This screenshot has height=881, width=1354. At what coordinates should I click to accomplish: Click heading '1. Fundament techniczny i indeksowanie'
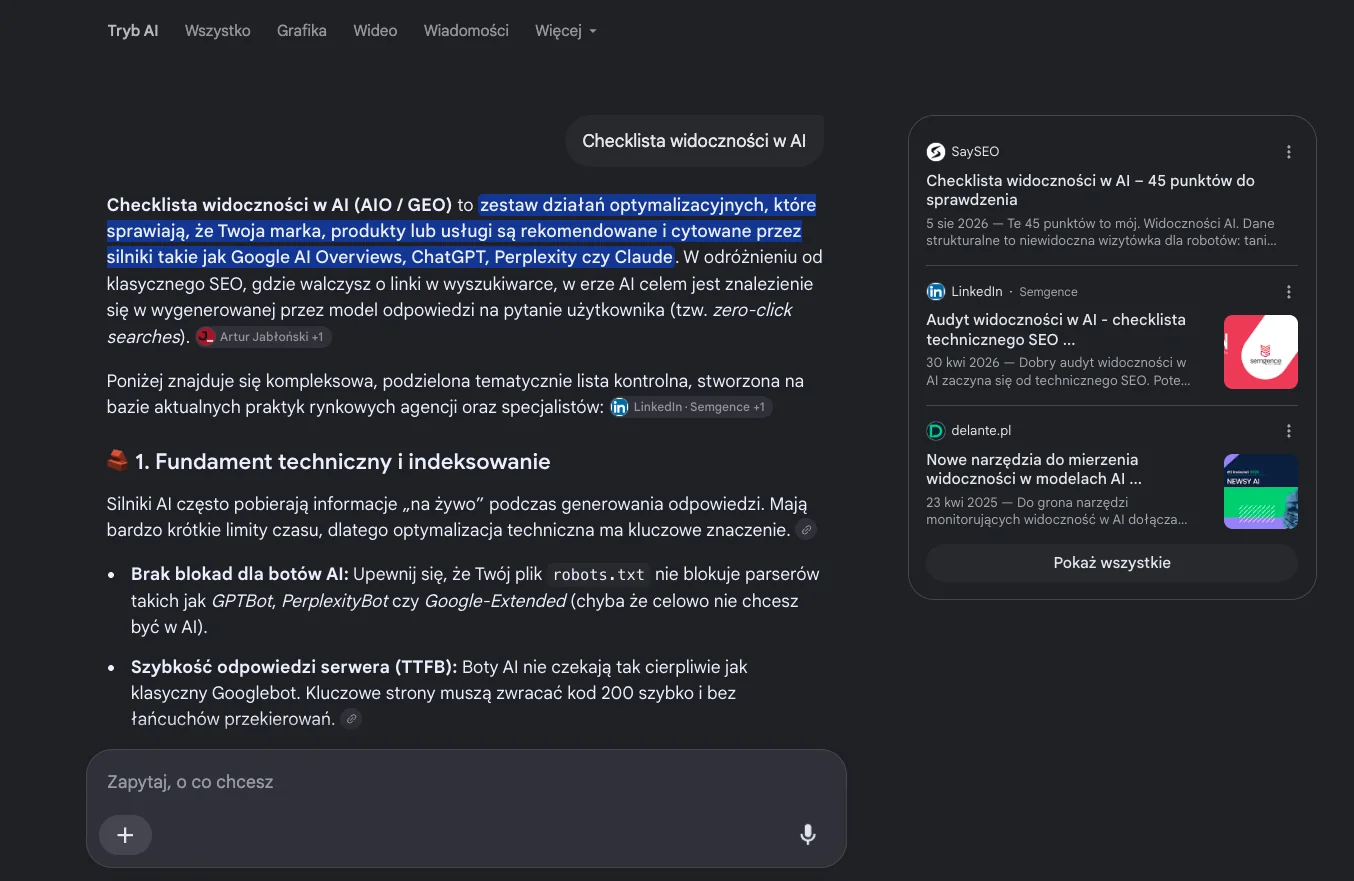point(343,462)
